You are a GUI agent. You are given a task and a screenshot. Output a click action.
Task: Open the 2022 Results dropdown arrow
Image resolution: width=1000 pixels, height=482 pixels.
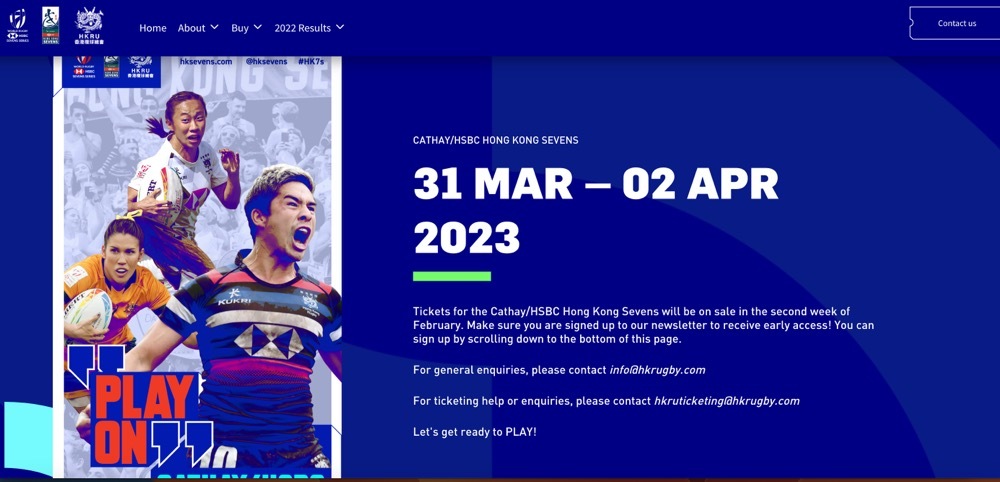coord(340,27)
